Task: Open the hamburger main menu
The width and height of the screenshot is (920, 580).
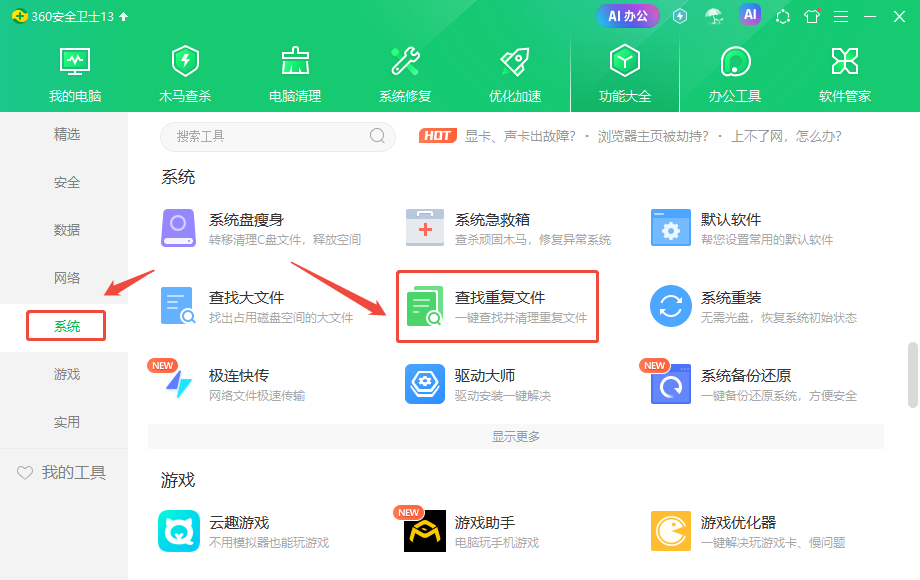Action: (841, 16)
